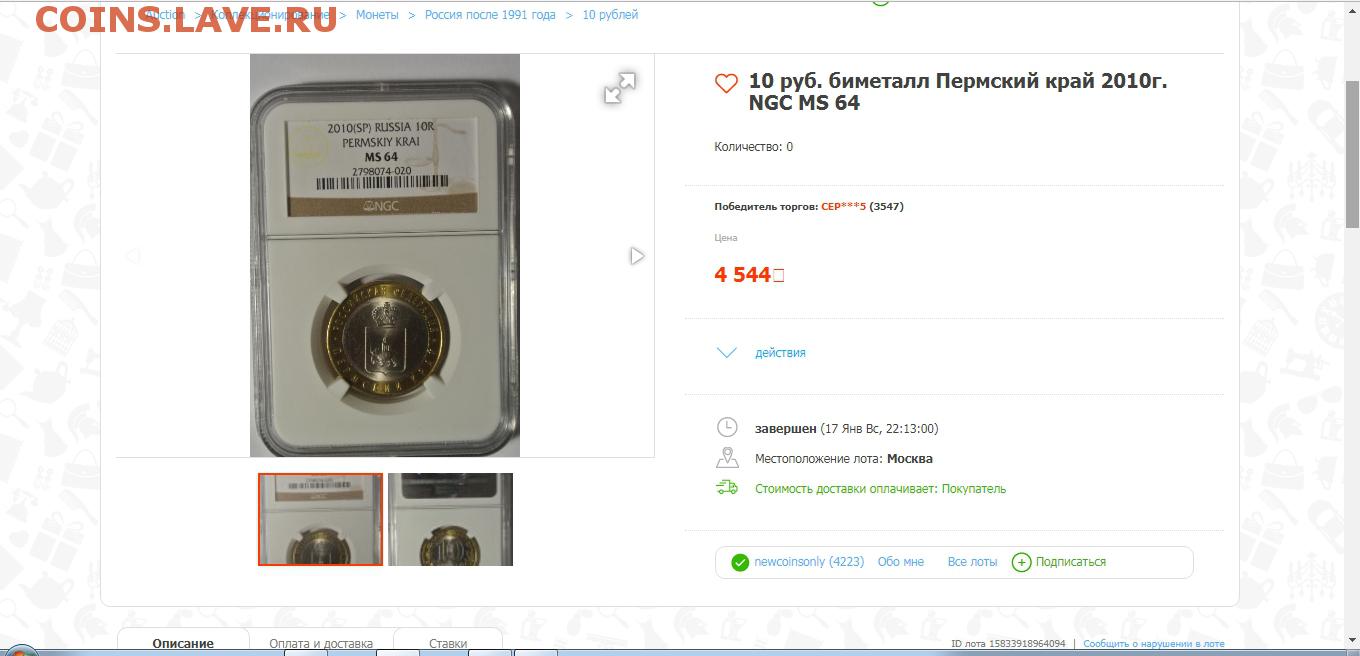Open the Ставки tab
1360x656 pixels.
pos(448,643)
